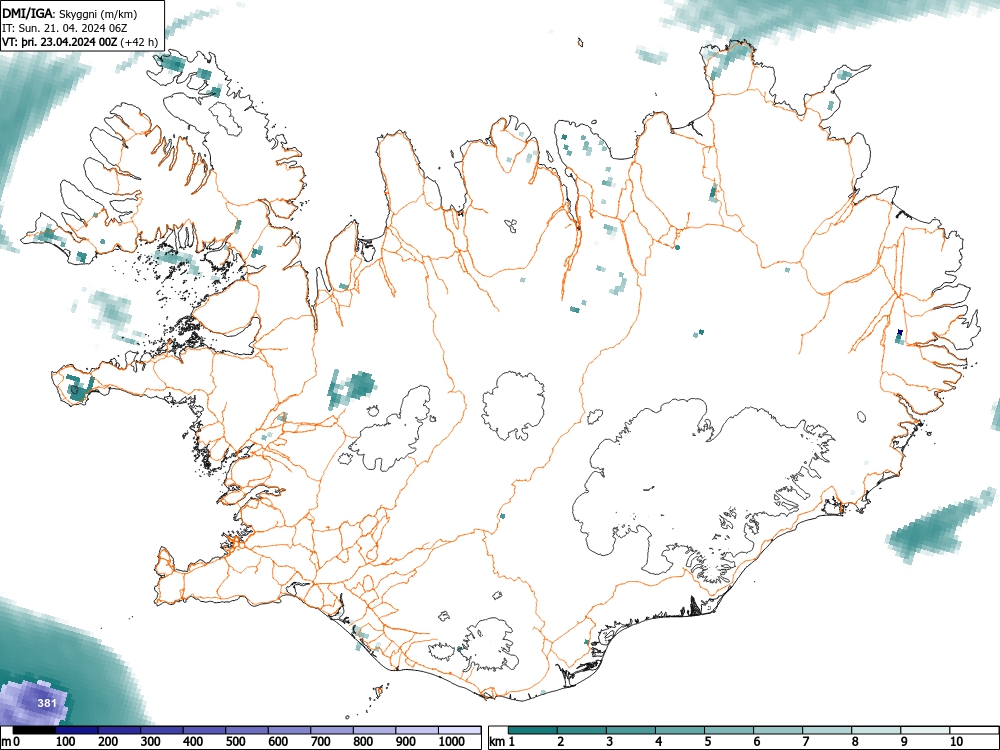Image resolution: width=1000 pixels, height=750 pixels.
Task: Click the 'km 1' label on the kilometers scale
Action: [x=502, y=741]
